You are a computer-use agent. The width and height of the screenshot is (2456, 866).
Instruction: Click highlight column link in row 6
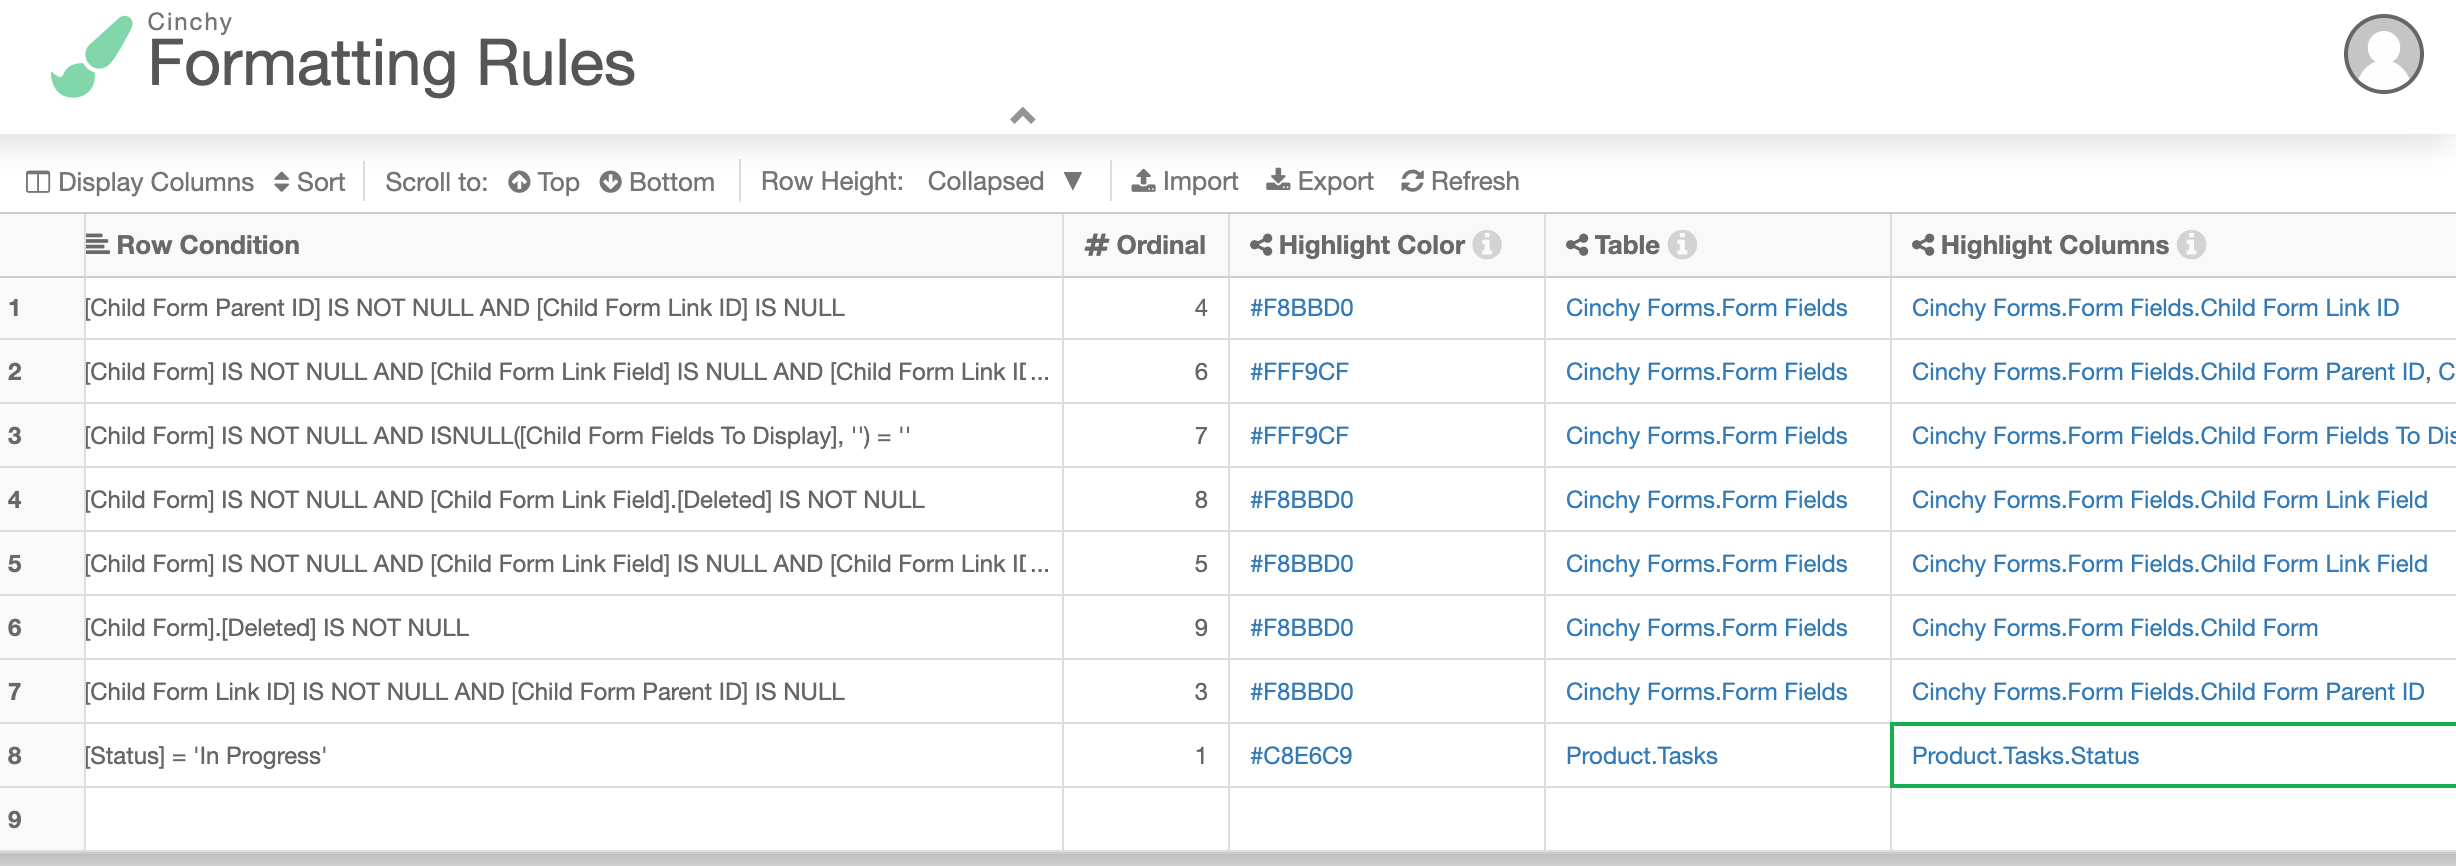(x=2114, y=628)
